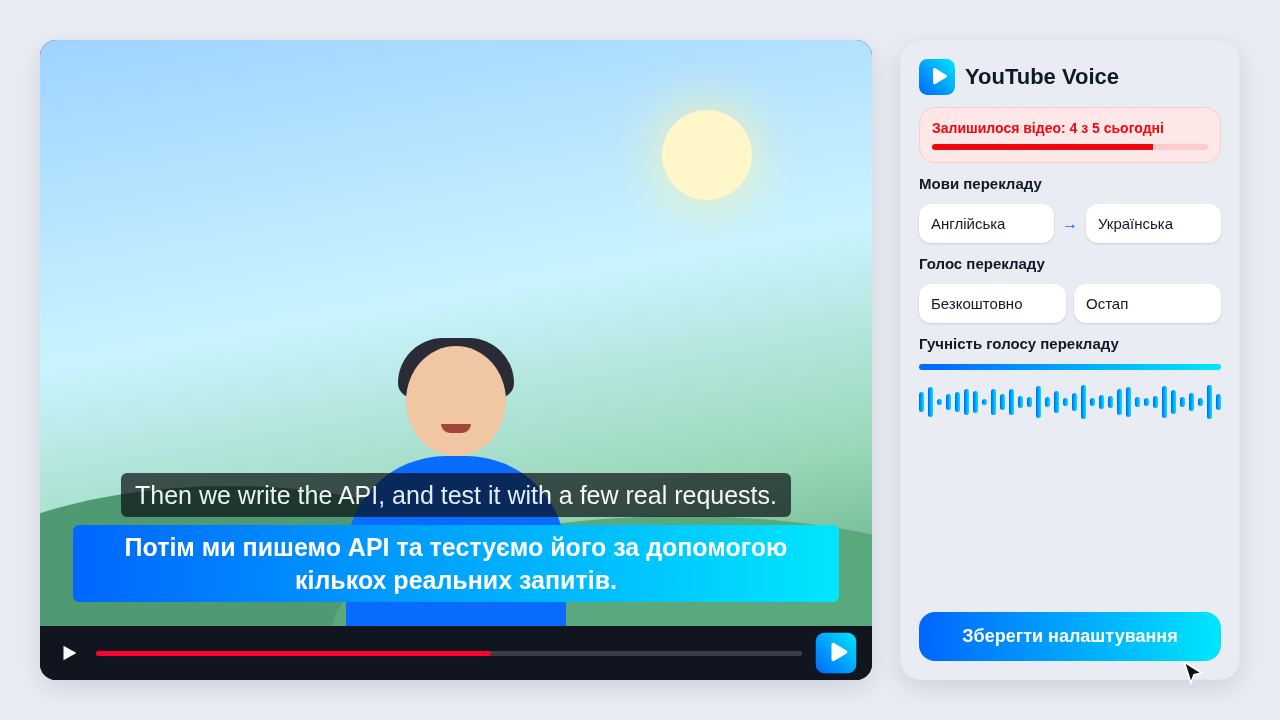Open the target language dropdown 'Українська'

point(1153,224)
